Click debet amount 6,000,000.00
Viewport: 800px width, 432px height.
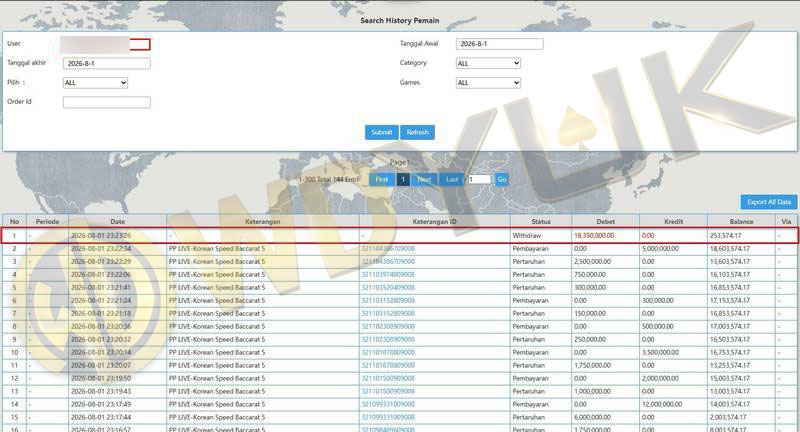click(592, 417)
